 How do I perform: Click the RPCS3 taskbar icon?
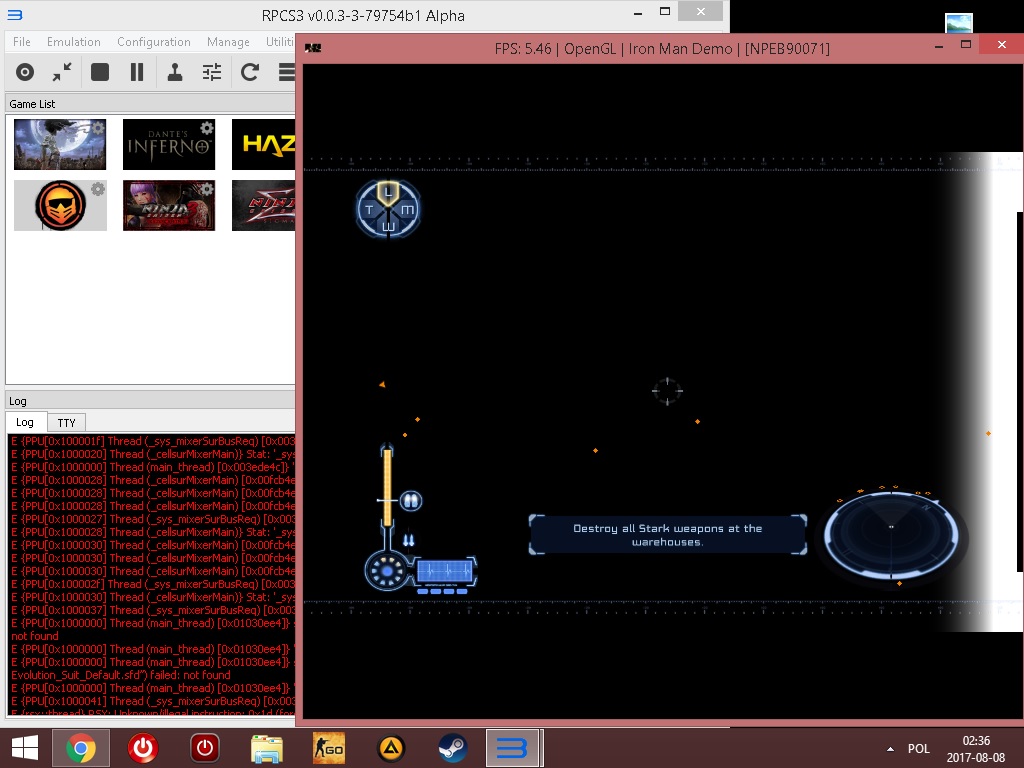(x=513, y=748)
